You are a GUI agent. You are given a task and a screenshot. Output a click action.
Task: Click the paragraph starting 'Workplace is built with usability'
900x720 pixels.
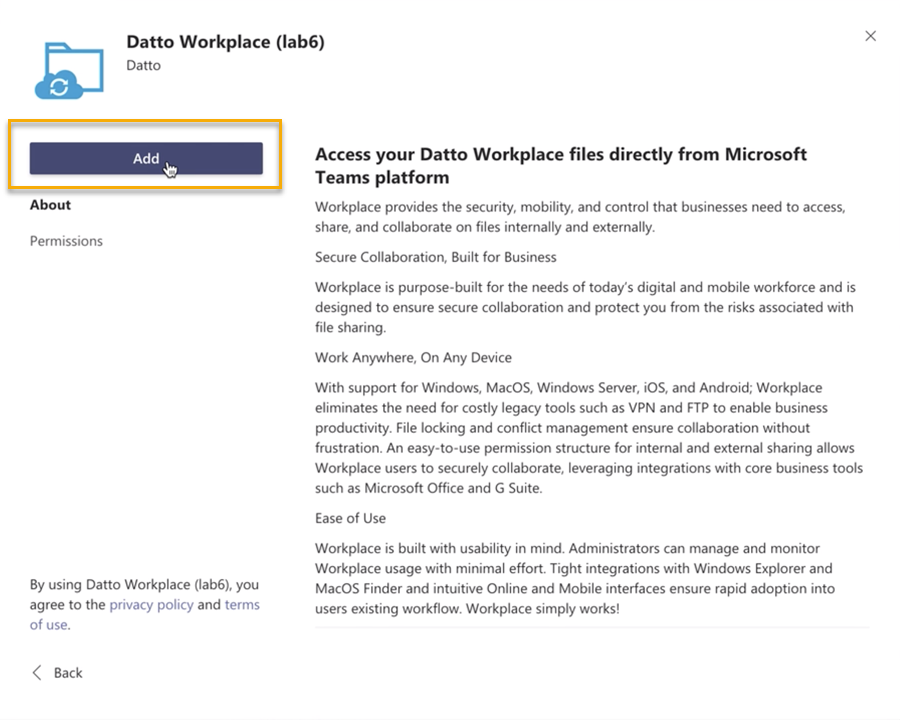pos(575,578)
